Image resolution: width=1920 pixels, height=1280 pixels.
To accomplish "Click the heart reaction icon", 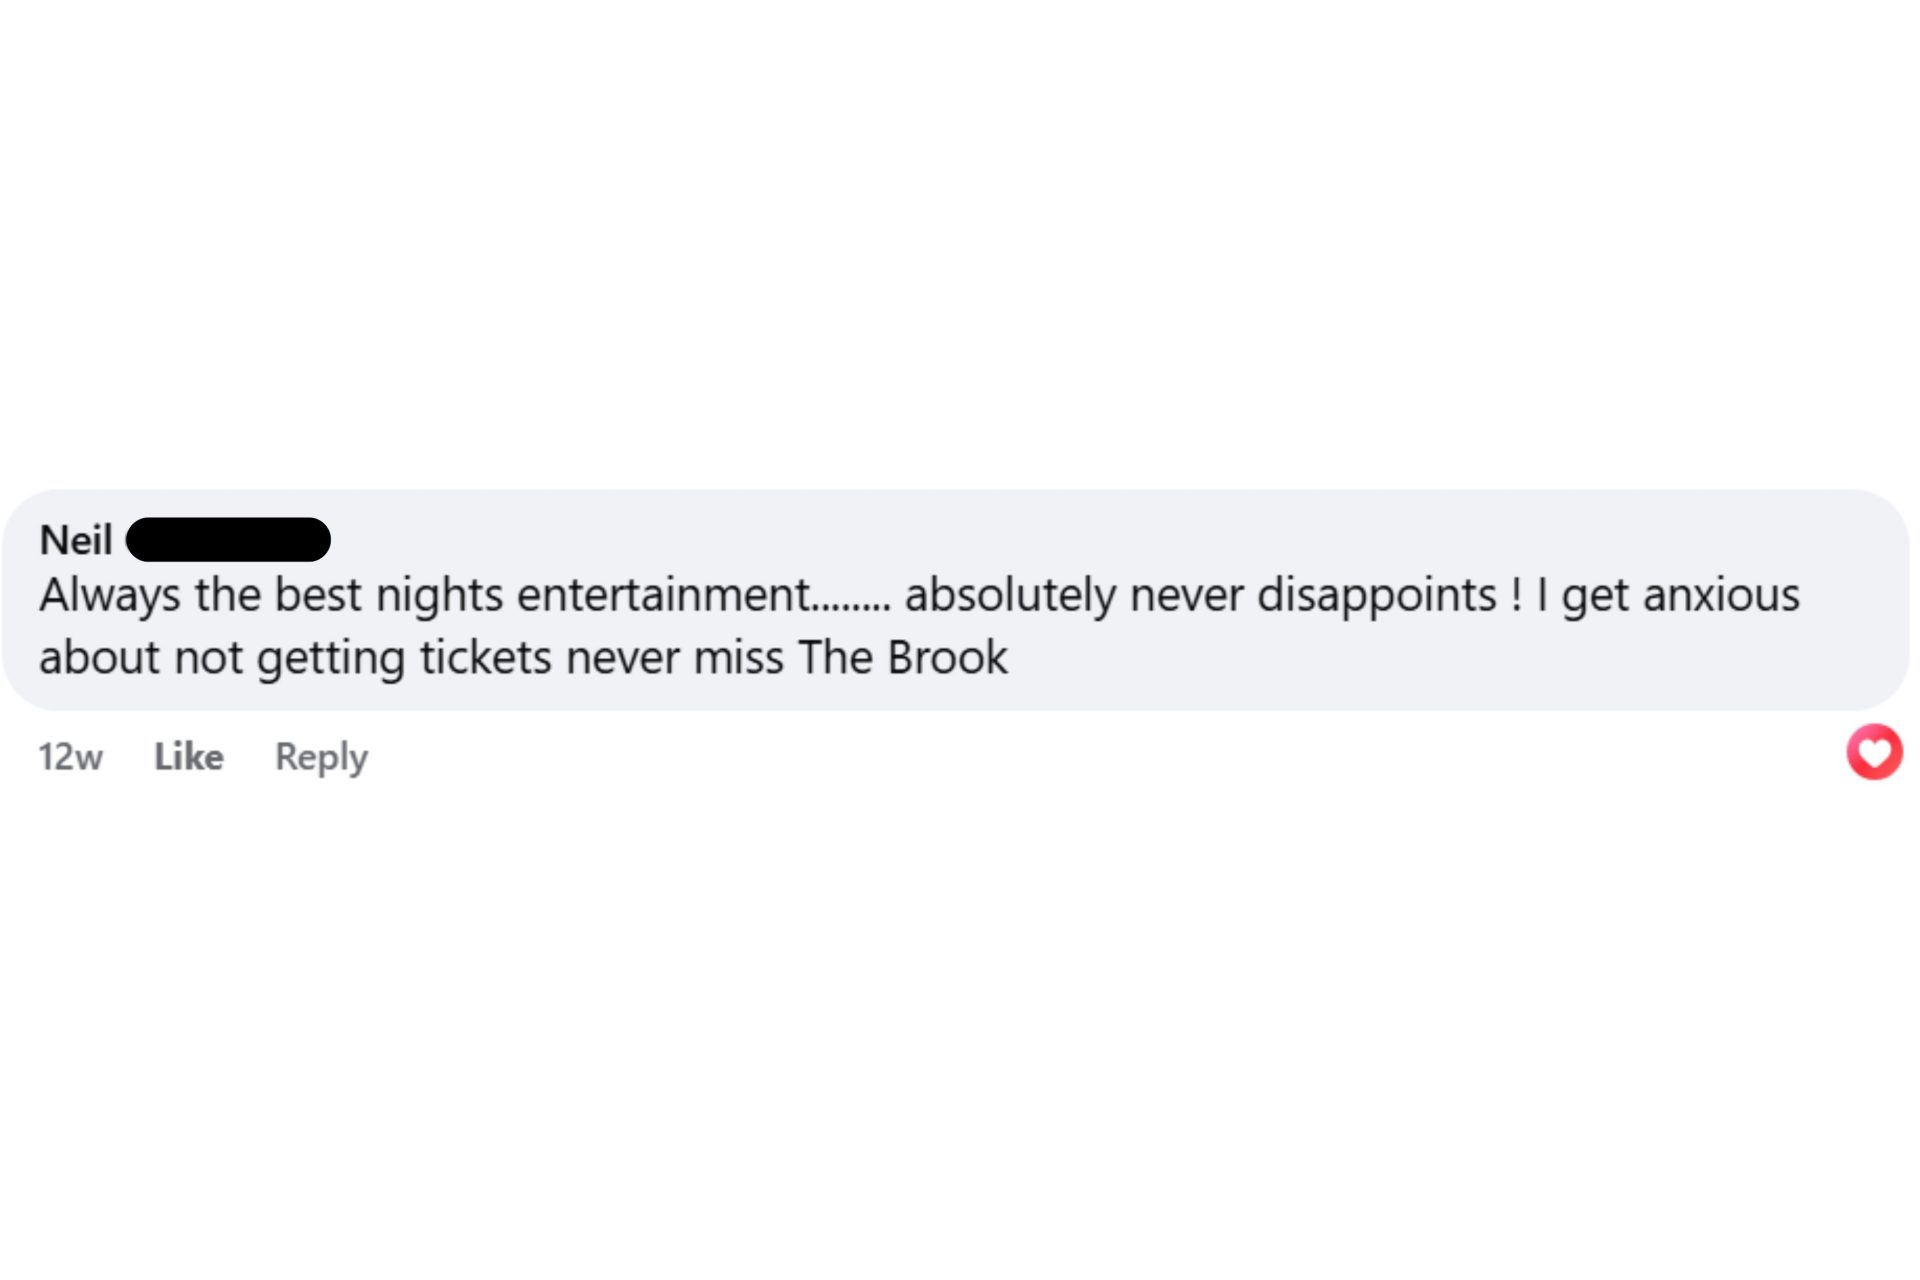I will coord(1874,752).
